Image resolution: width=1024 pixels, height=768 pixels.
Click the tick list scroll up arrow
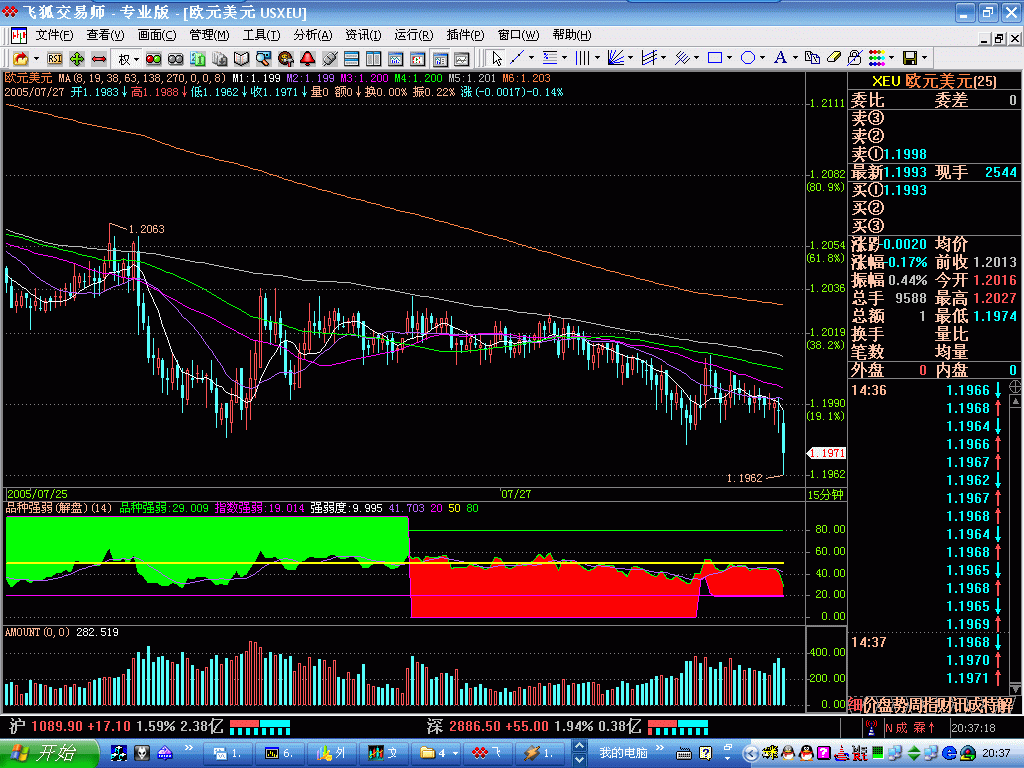point(1016,402)
